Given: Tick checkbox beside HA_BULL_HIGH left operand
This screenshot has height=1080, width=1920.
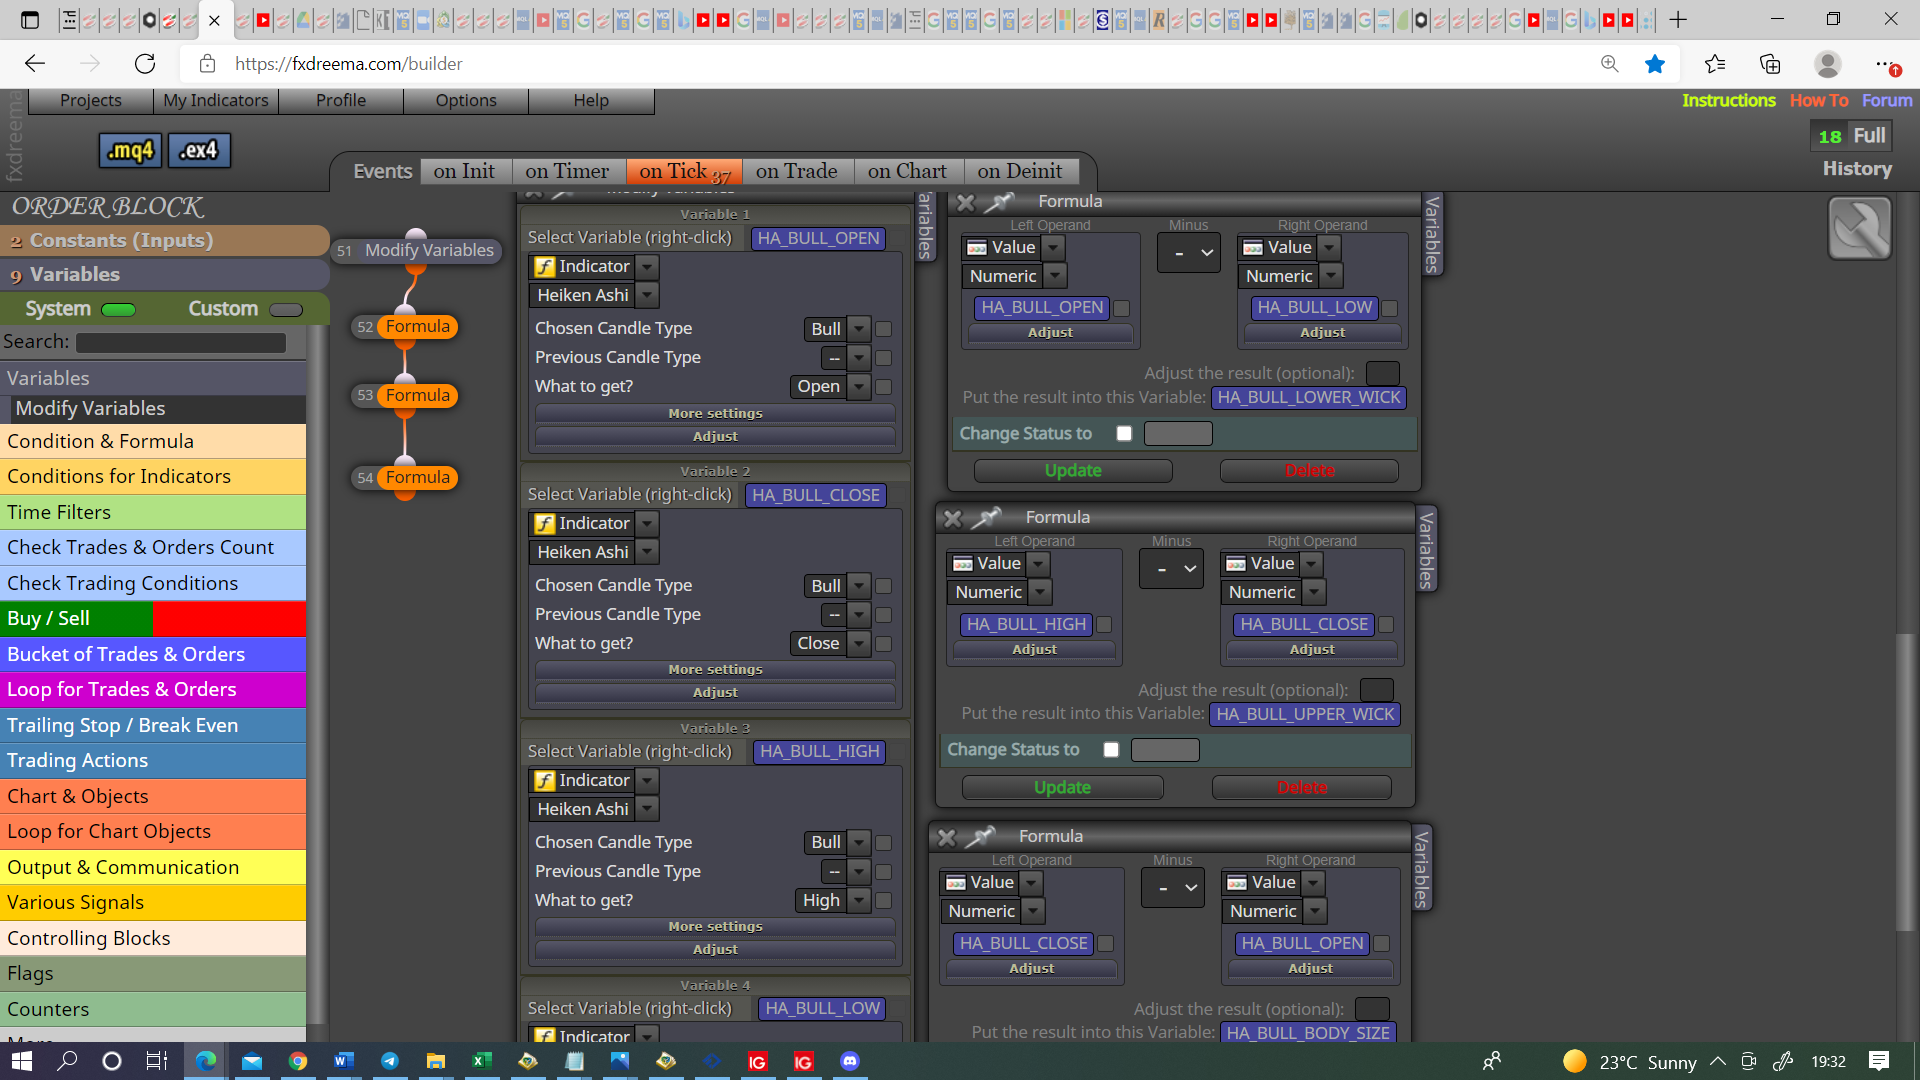Looking at the screenshot, I should point(1104,625).
